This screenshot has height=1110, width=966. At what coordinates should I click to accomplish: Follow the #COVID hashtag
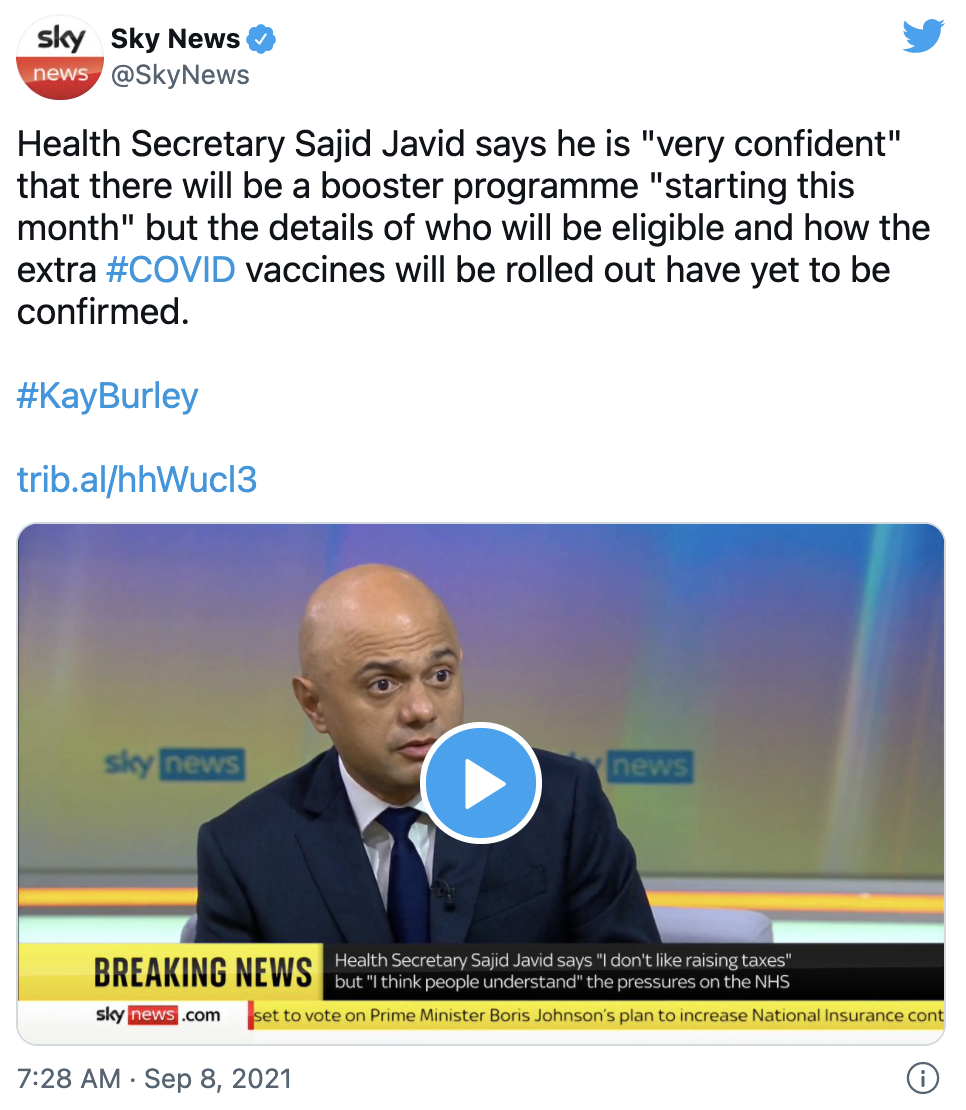[x=171, y=270]
